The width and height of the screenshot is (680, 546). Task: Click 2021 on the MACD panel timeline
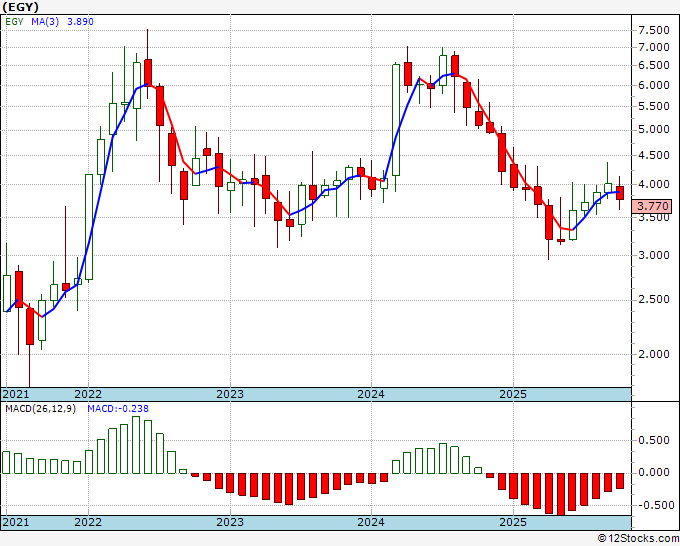pyautogui.click(x=16, y=523)
